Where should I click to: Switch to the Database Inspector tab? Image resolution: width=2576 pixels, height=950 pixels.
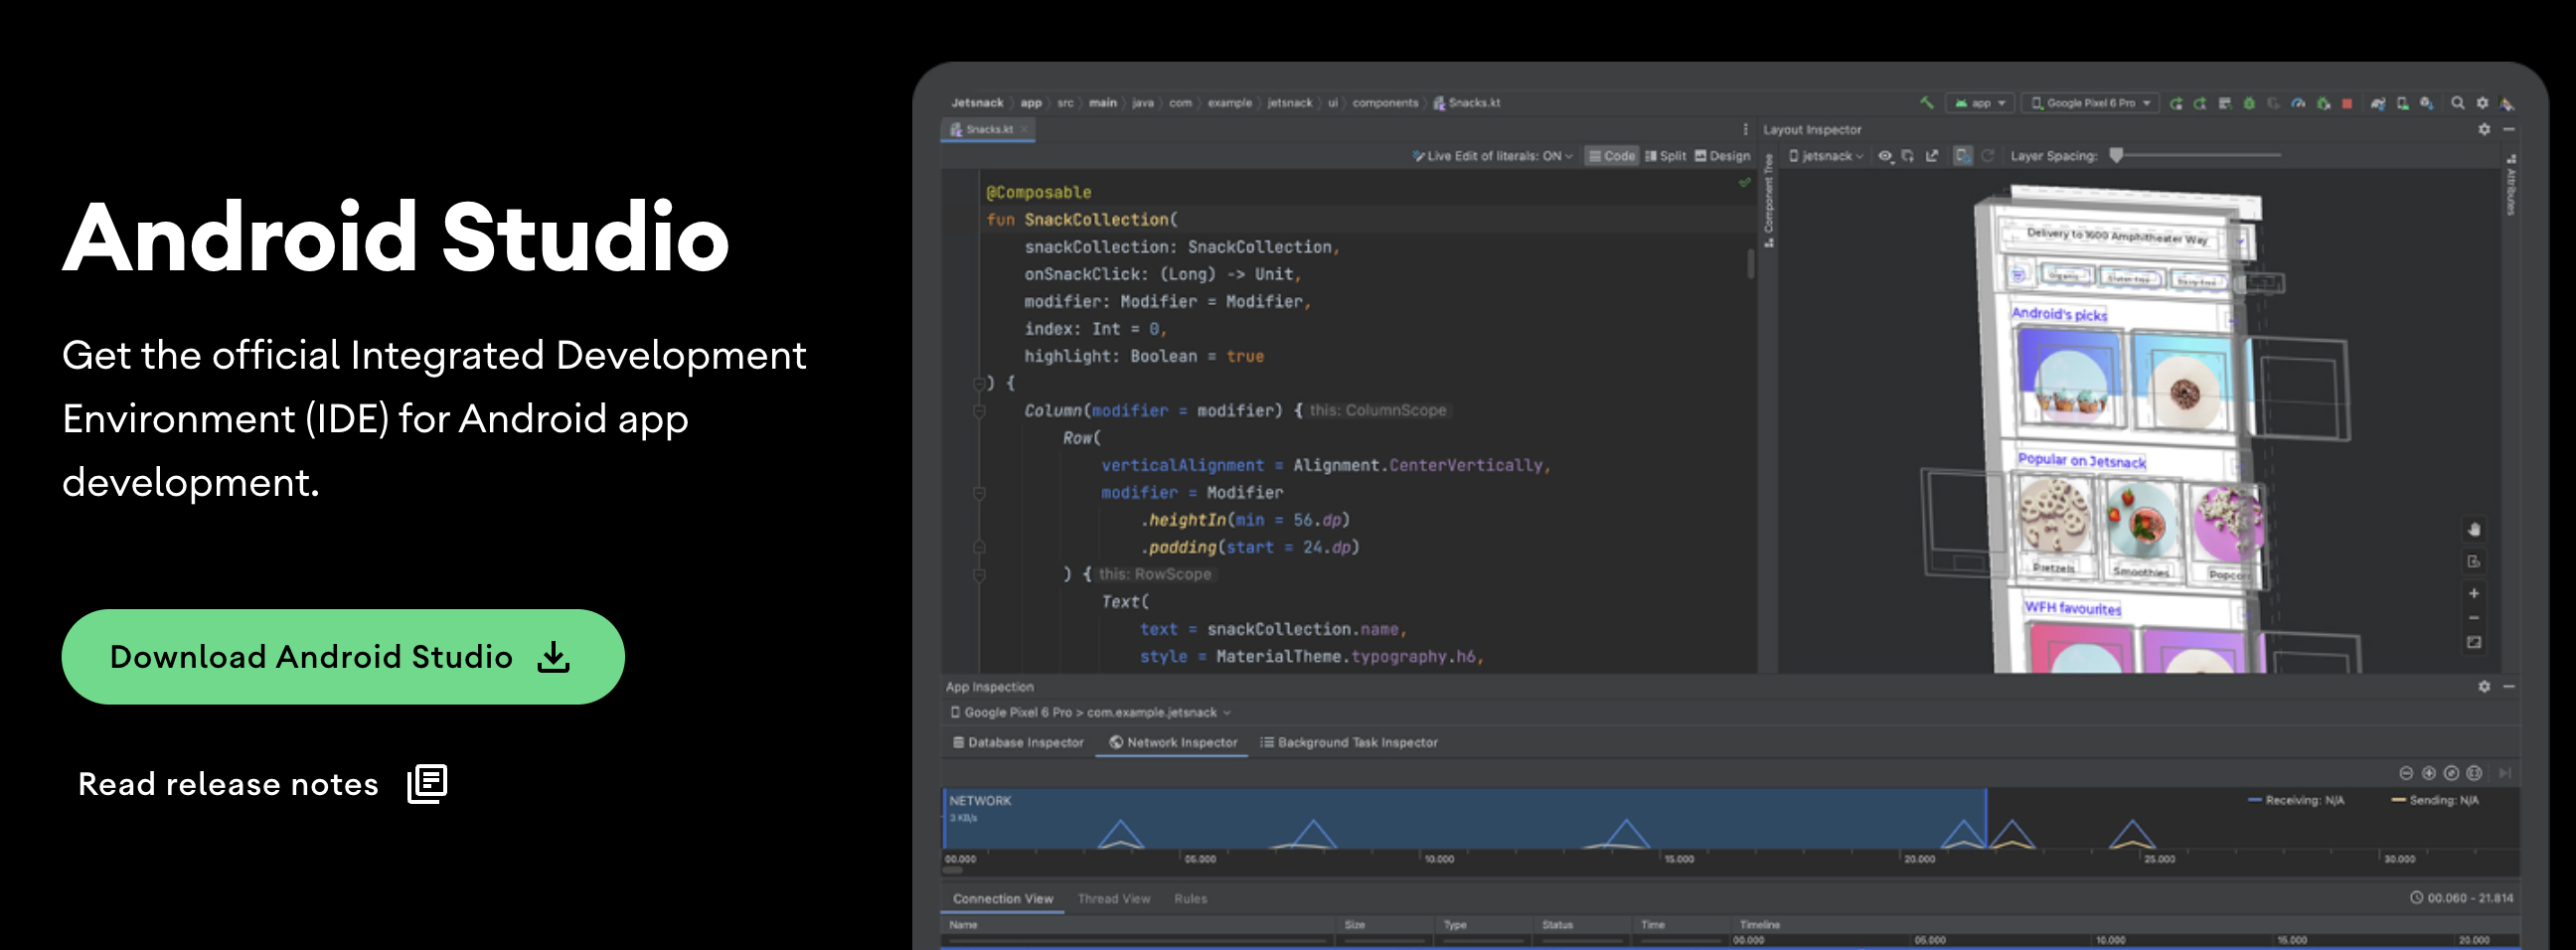1018,742
